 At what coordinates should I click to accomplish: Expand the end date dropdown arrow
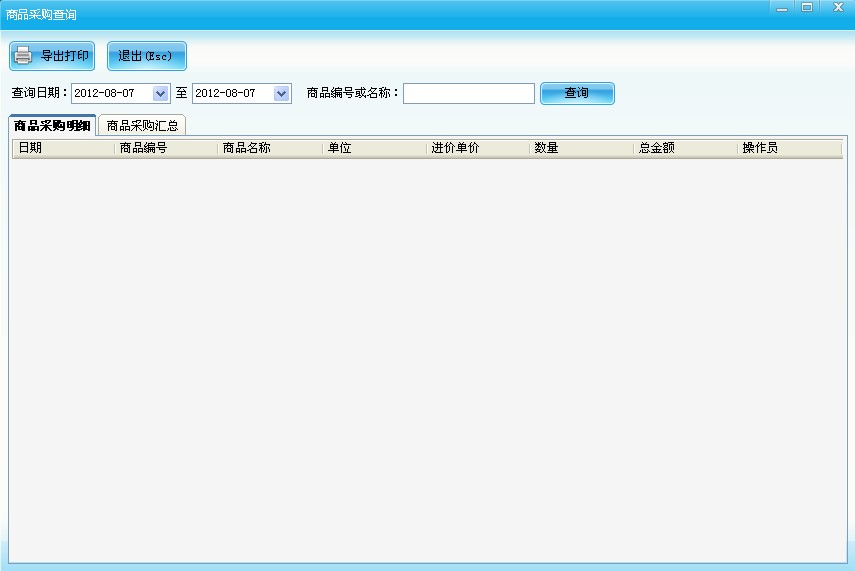281,93
